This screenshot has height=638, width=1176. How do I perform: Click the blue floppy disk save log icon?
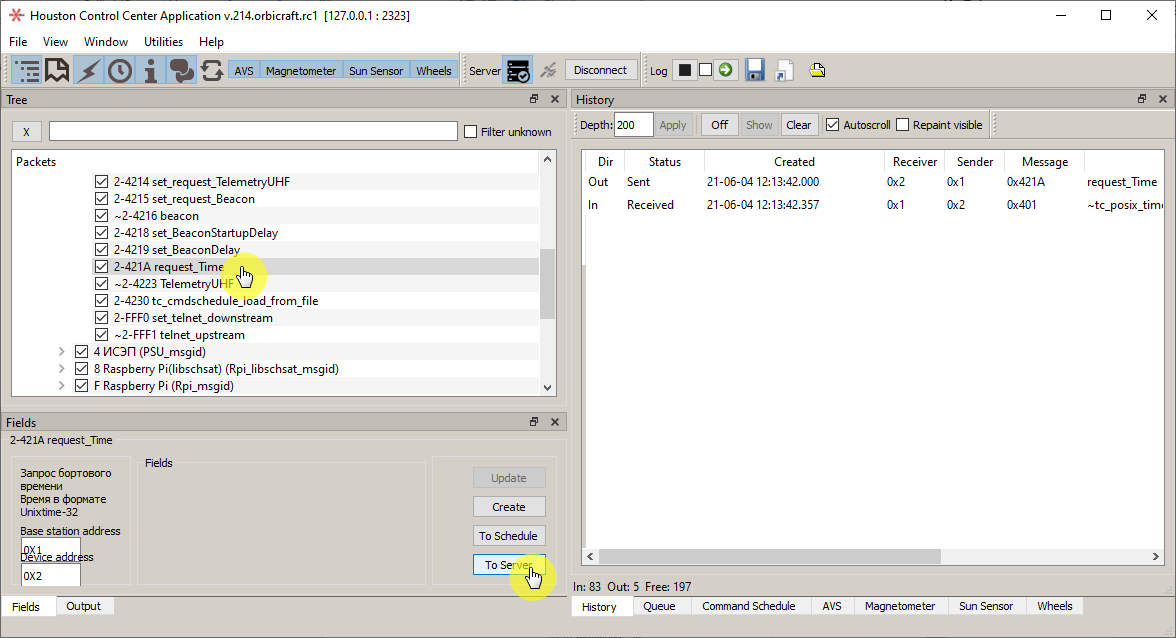point(755,70)
